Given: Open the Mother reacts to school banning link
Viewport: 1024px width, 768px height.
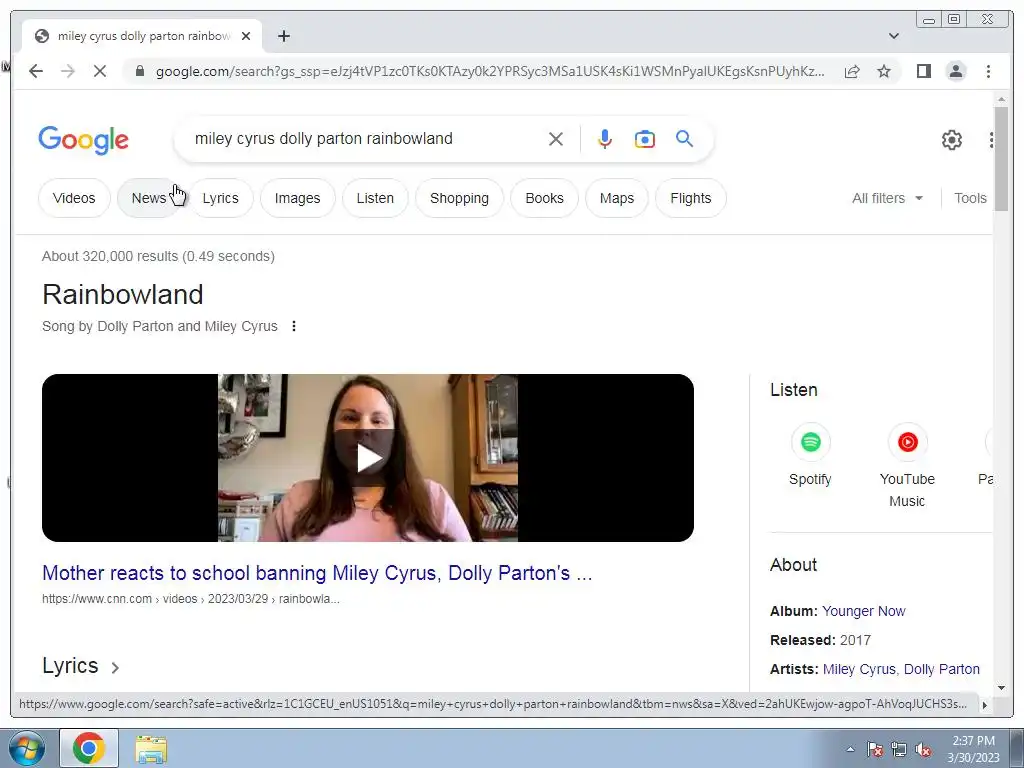Looking at the screenshot, I should click(x=317, y=573).
